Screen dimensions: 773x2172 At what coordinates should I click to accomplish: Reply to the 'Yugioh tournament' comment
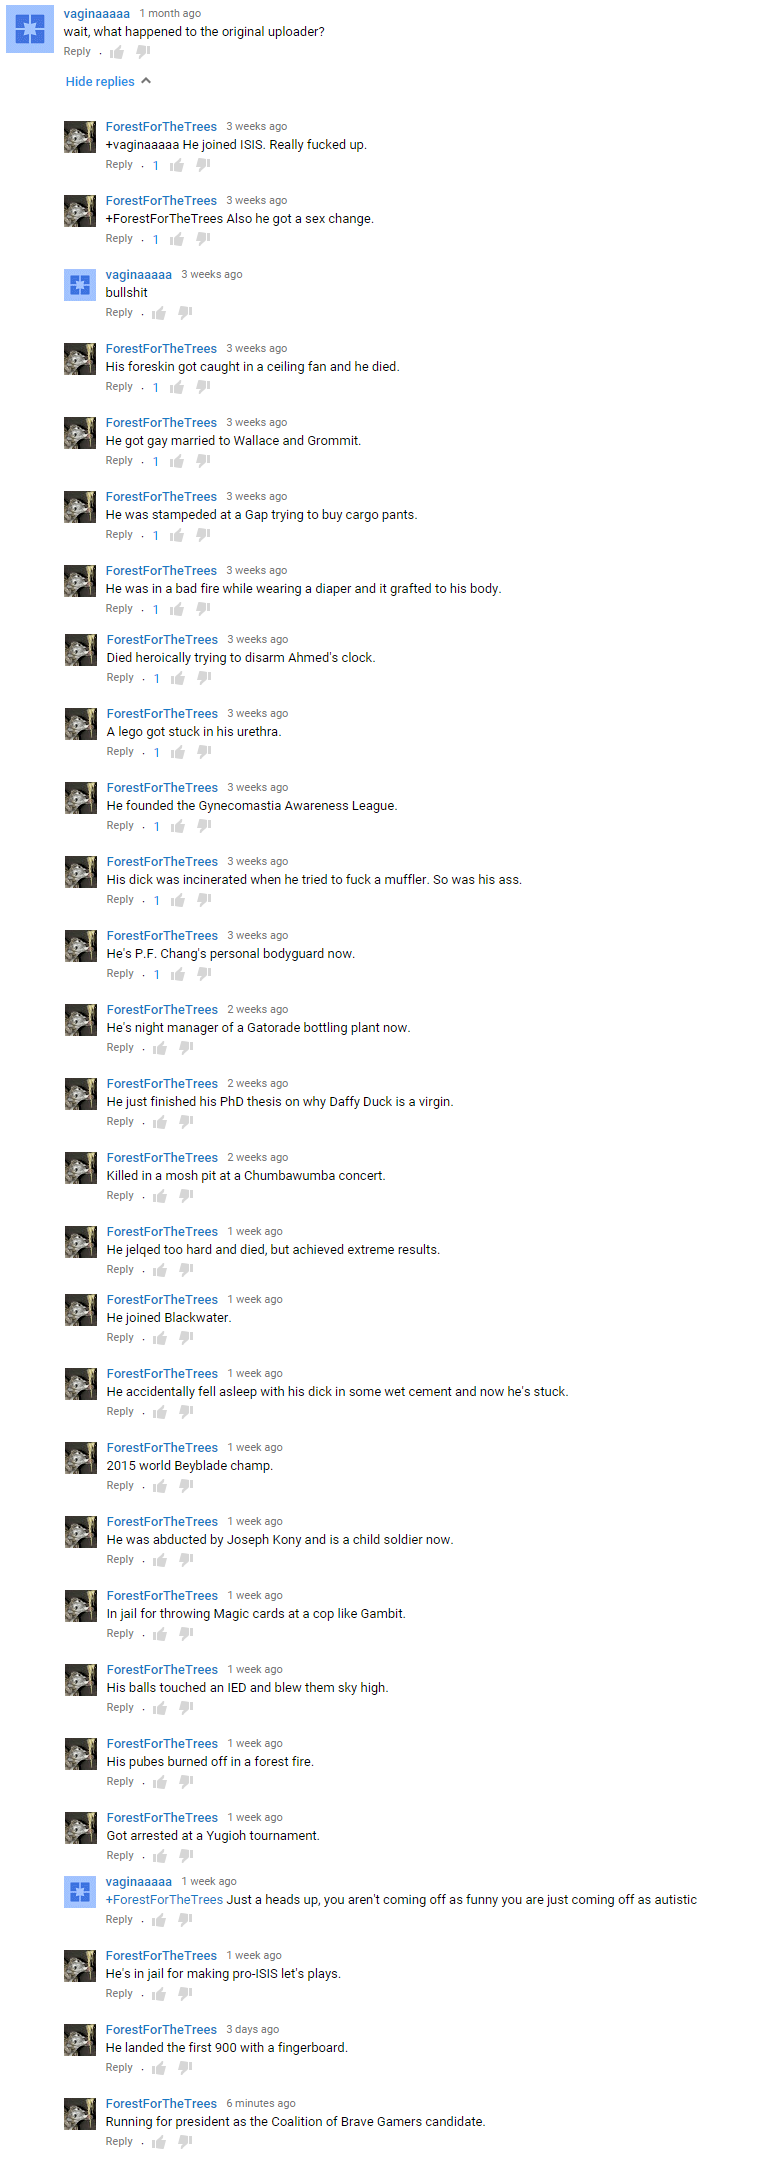120,1855
